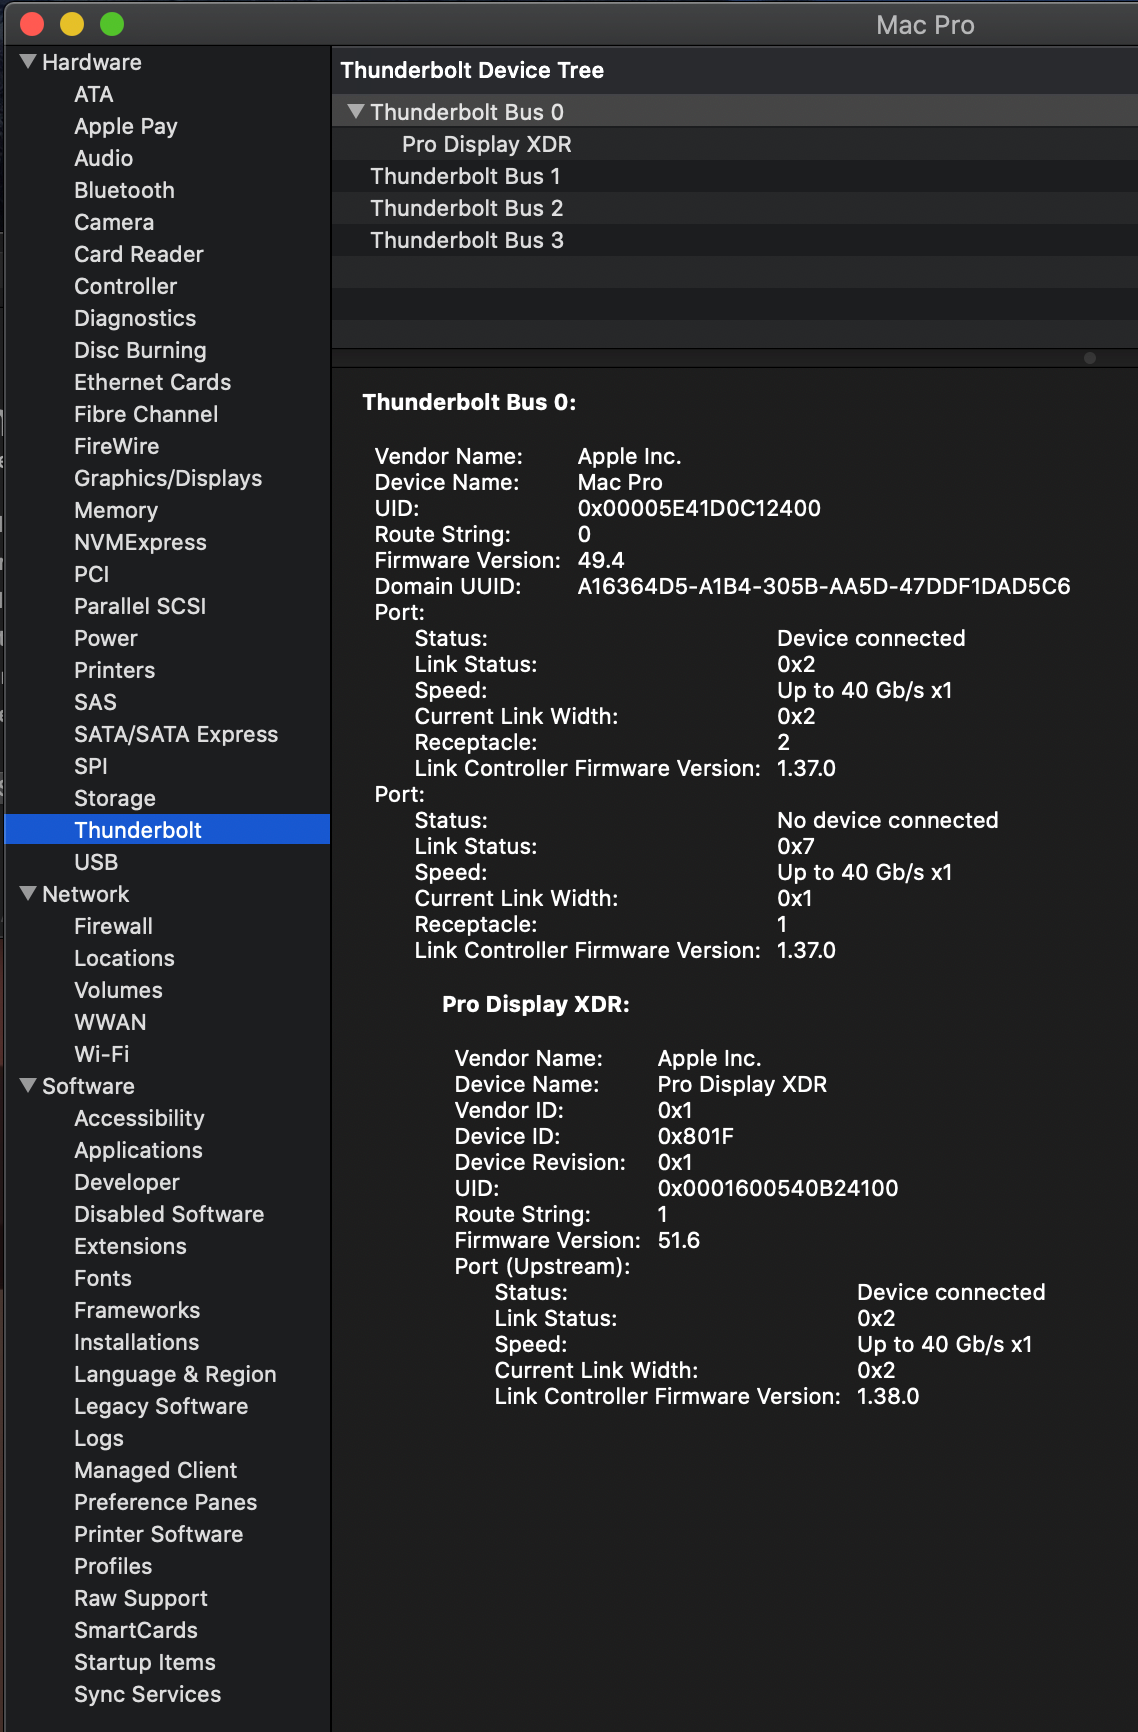1138x1732 pixels.
Task: Open Developer software entry
Action: coord(126,1182)
